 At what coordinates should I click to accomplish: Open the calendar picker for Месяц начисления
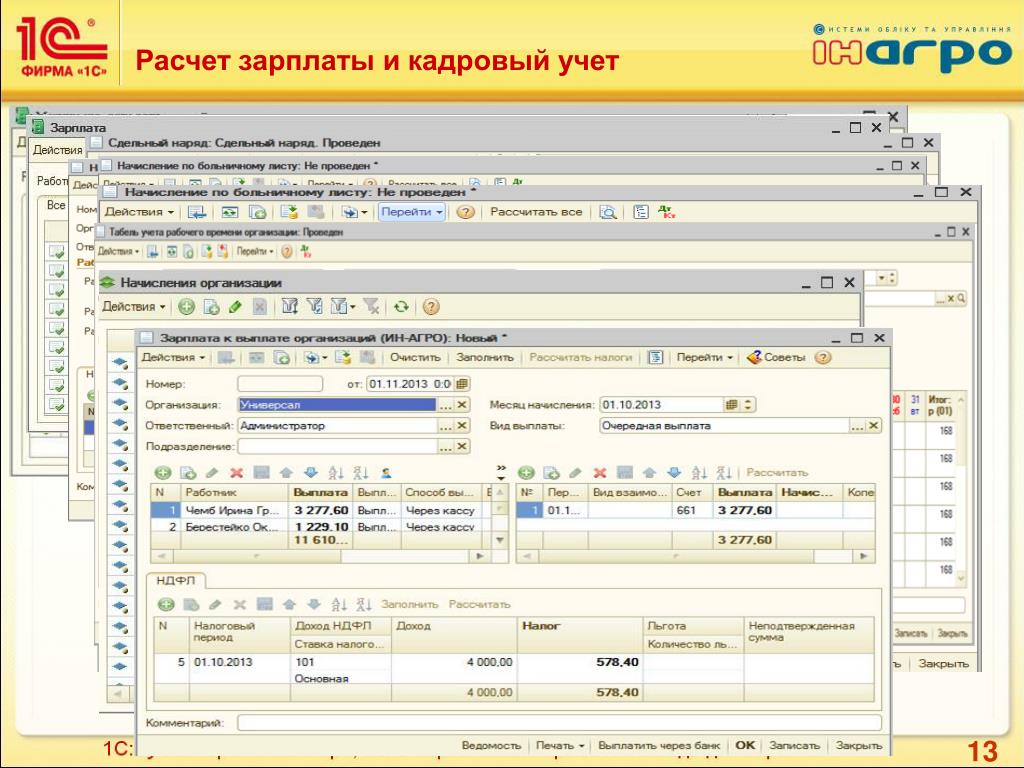(x=731, y=405)
